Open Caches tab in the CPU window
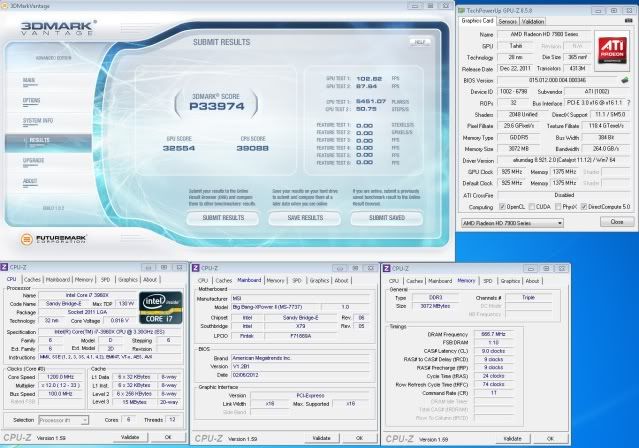 (32, 279)
